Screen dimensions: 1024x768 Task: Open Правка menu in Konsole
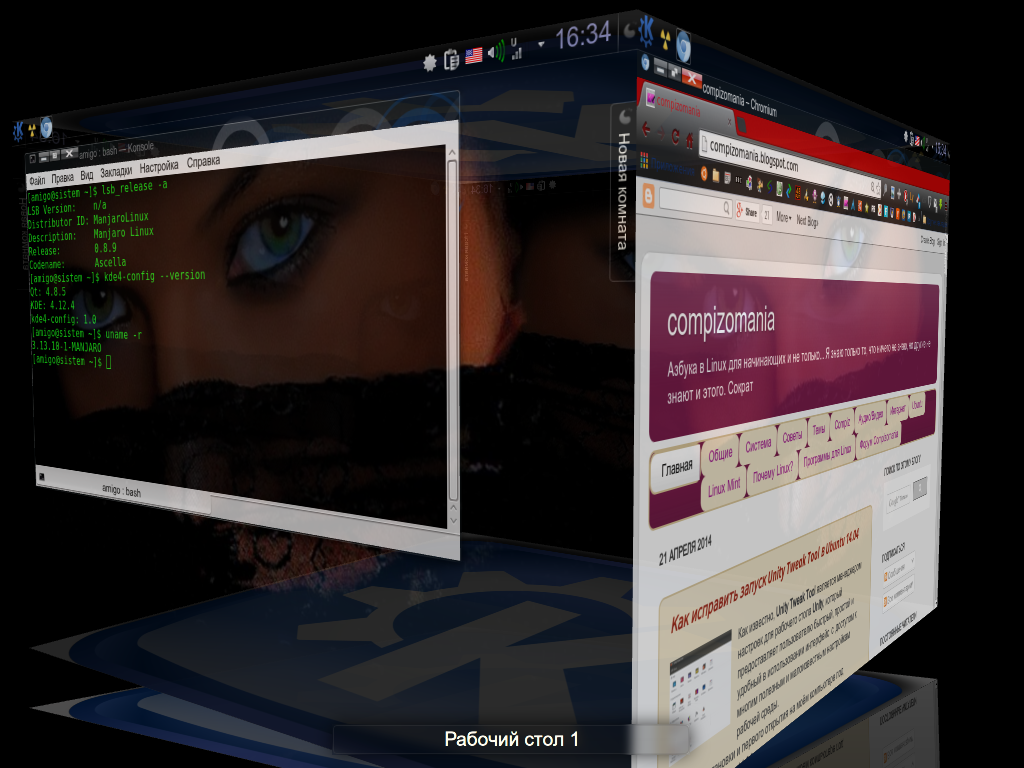click(63, 177)
